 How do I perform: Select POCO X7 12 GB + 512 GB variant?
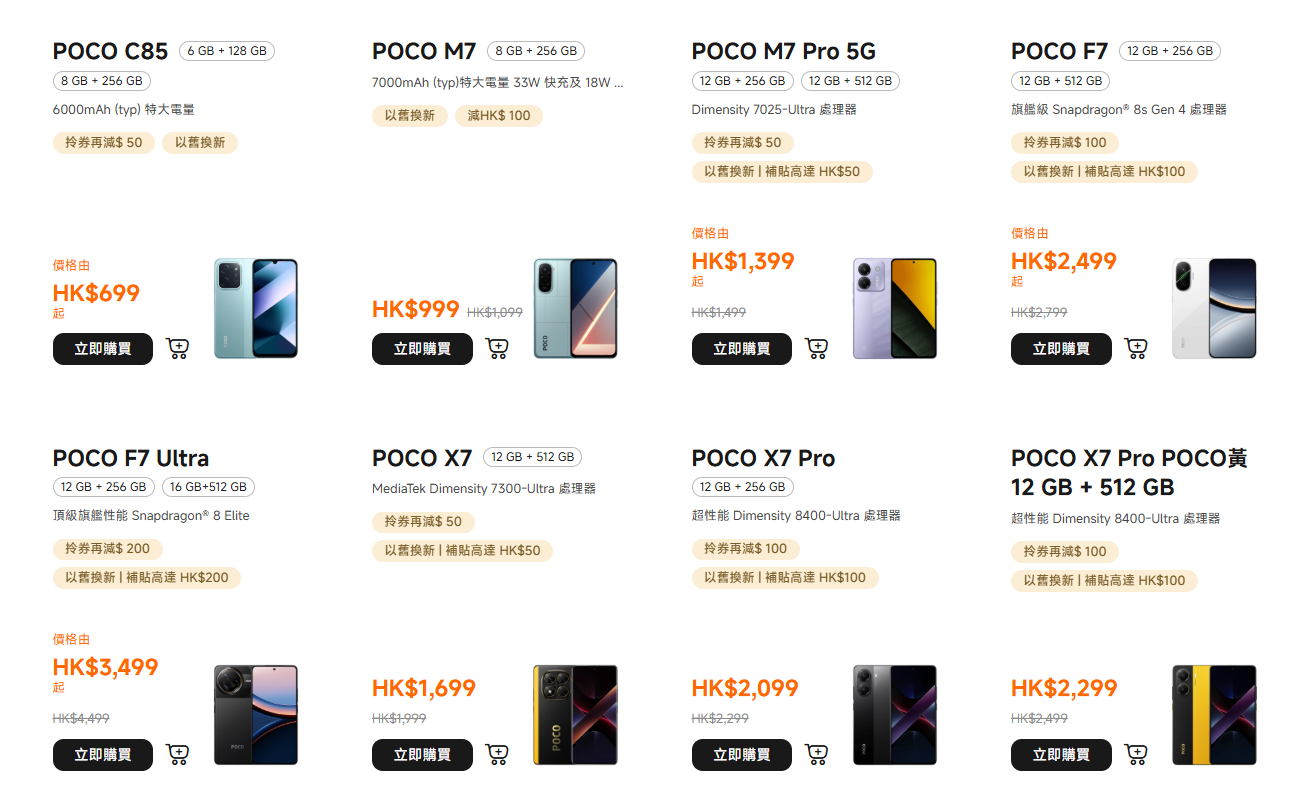(532, 457)
